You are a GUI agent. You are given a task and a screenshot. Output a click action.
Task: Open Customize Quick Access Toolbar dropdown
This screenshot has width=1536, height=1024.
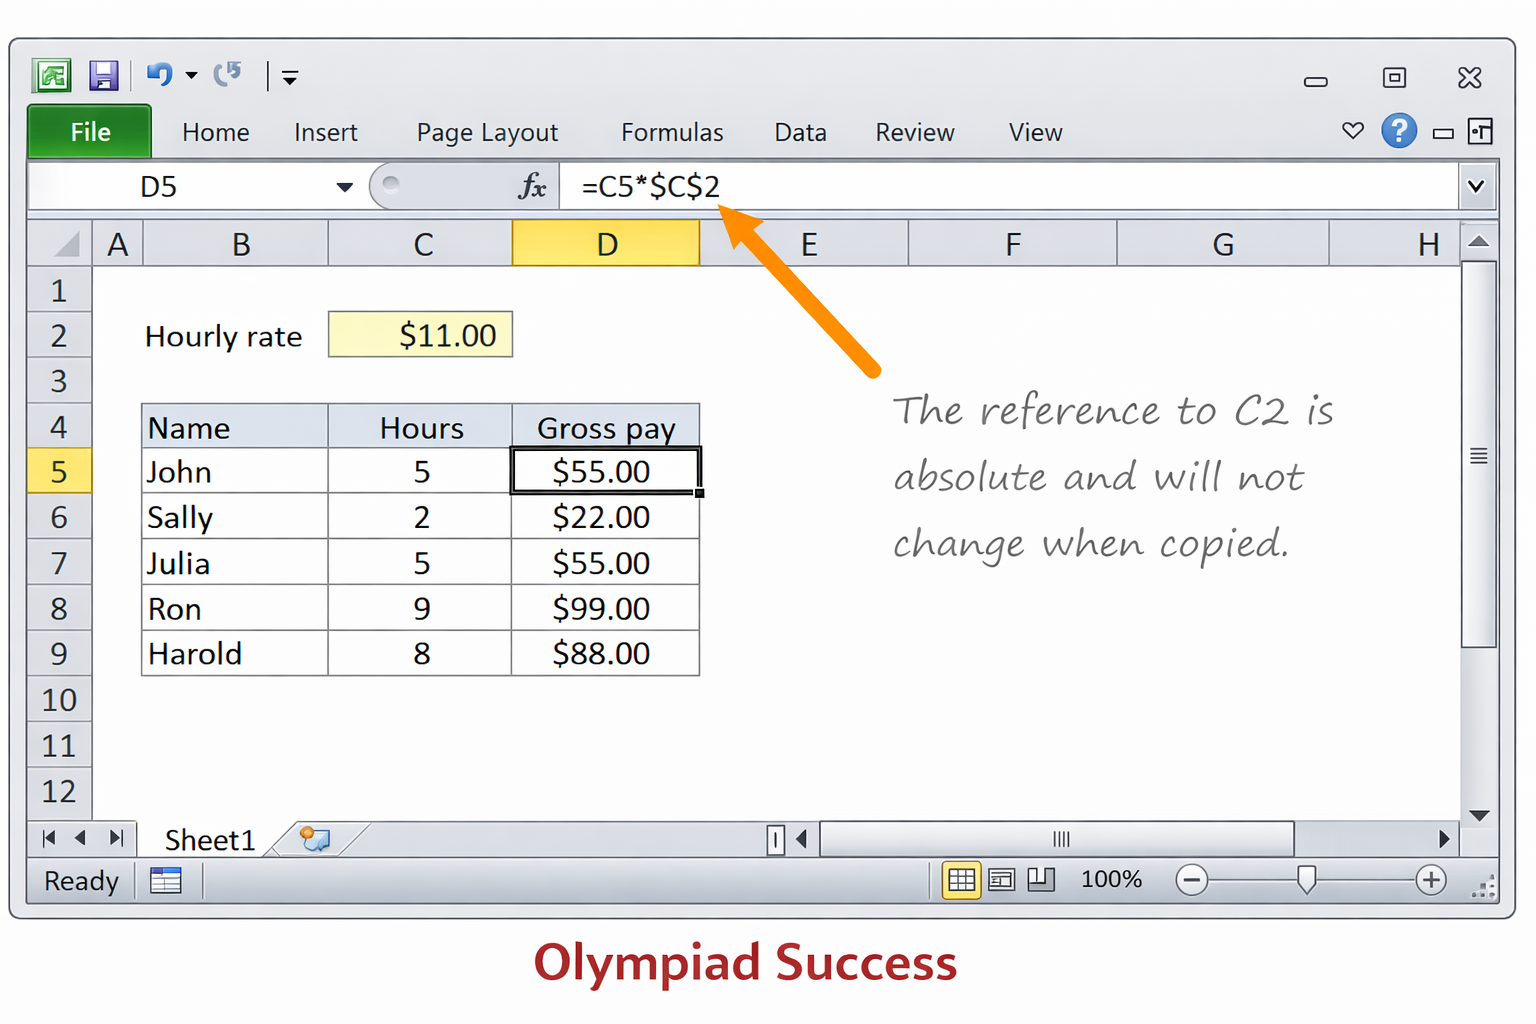[x=290, y=78]
